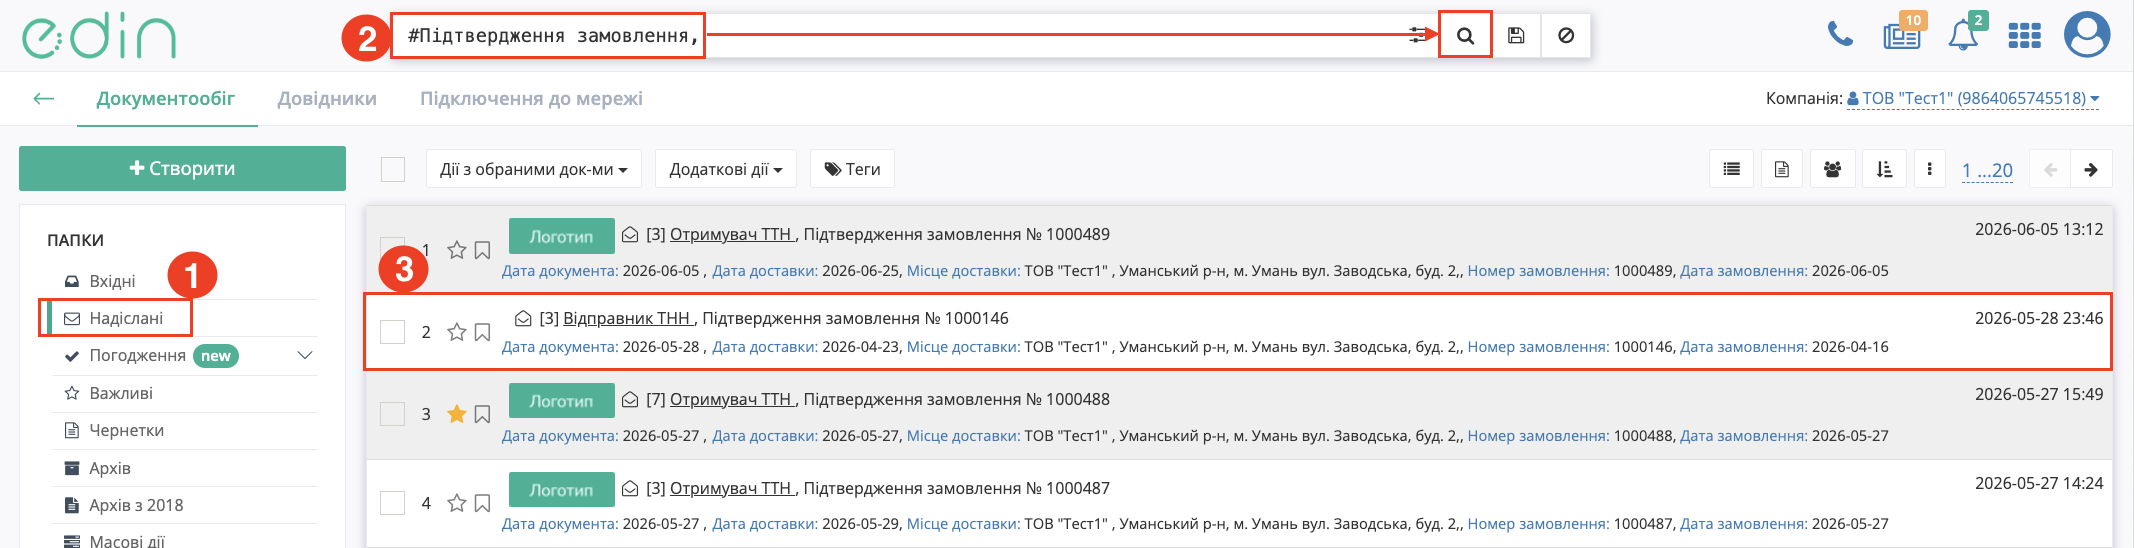This screenshot has width=2134, height=548.
Task: Bookmark document № 1000489
Action: 482,250
